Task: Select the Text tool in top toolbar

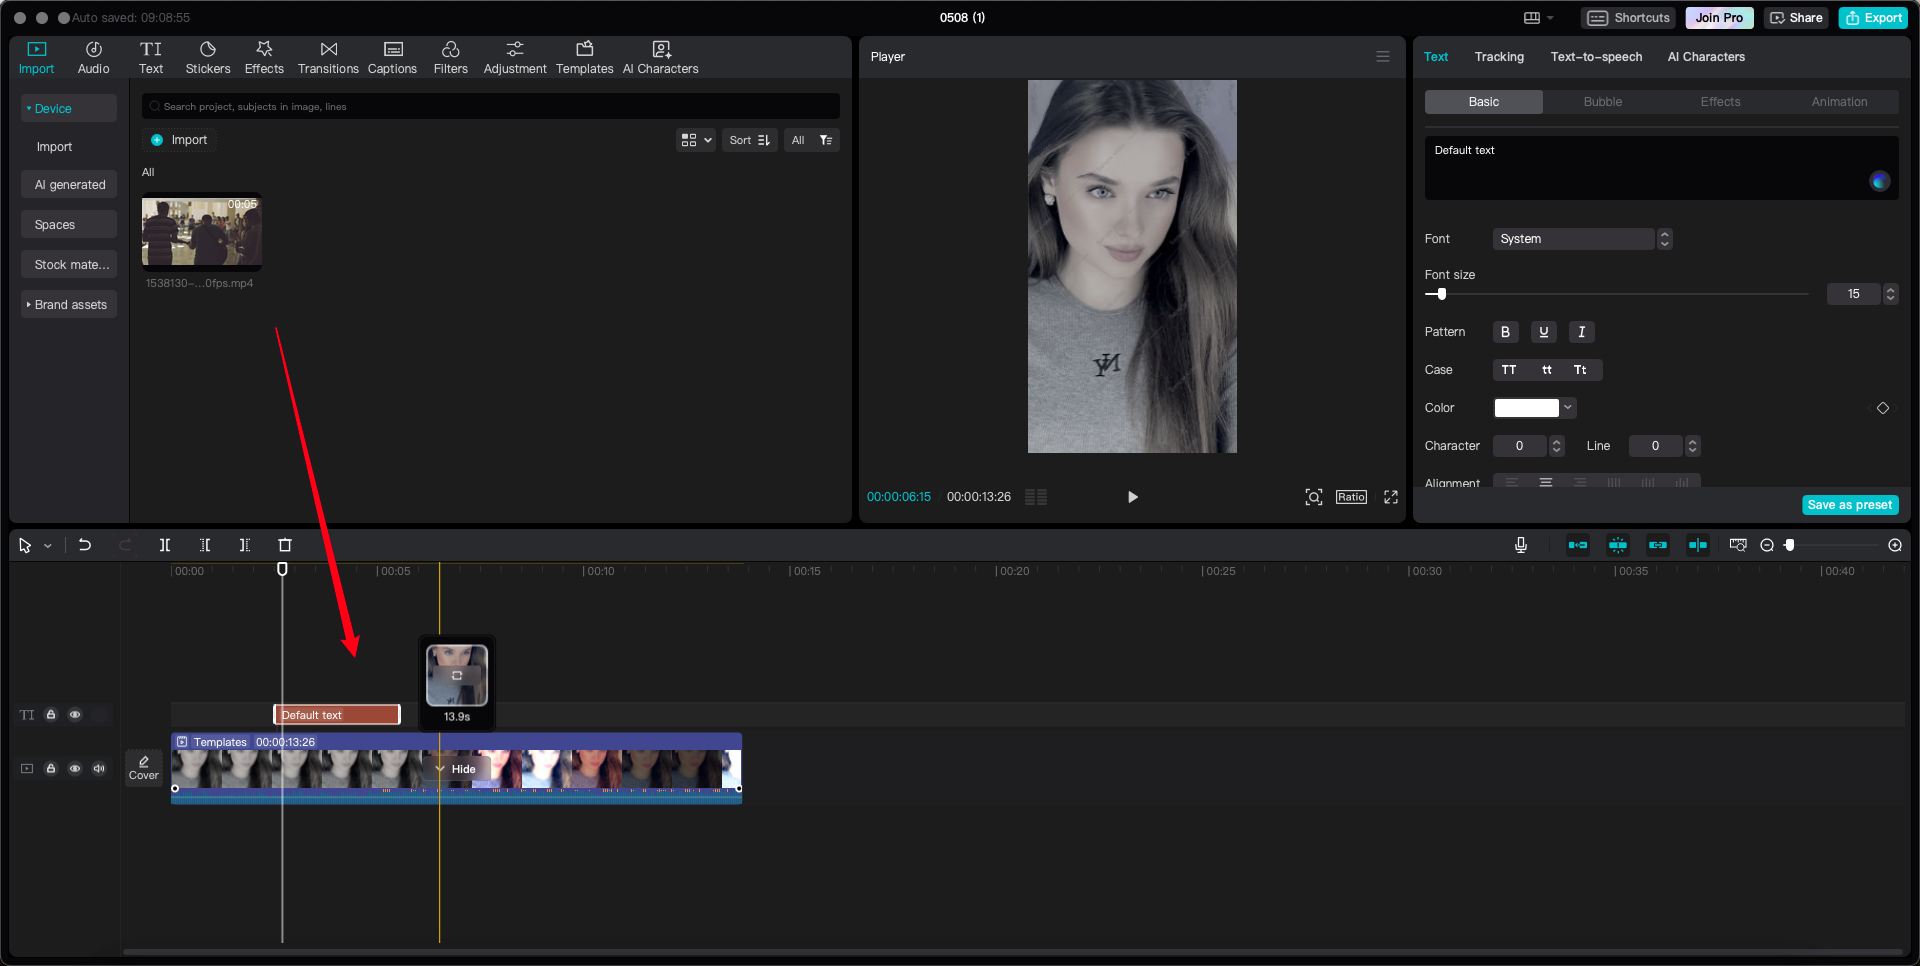Action: coord(151,56)
